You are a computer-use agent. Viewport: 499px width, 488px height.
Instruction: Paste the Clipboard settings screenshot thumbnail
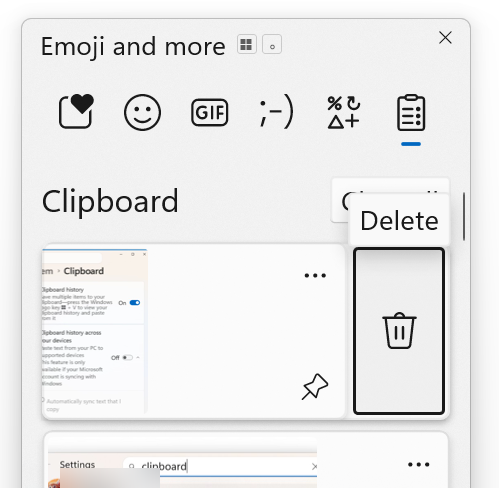tap(95, 331)
